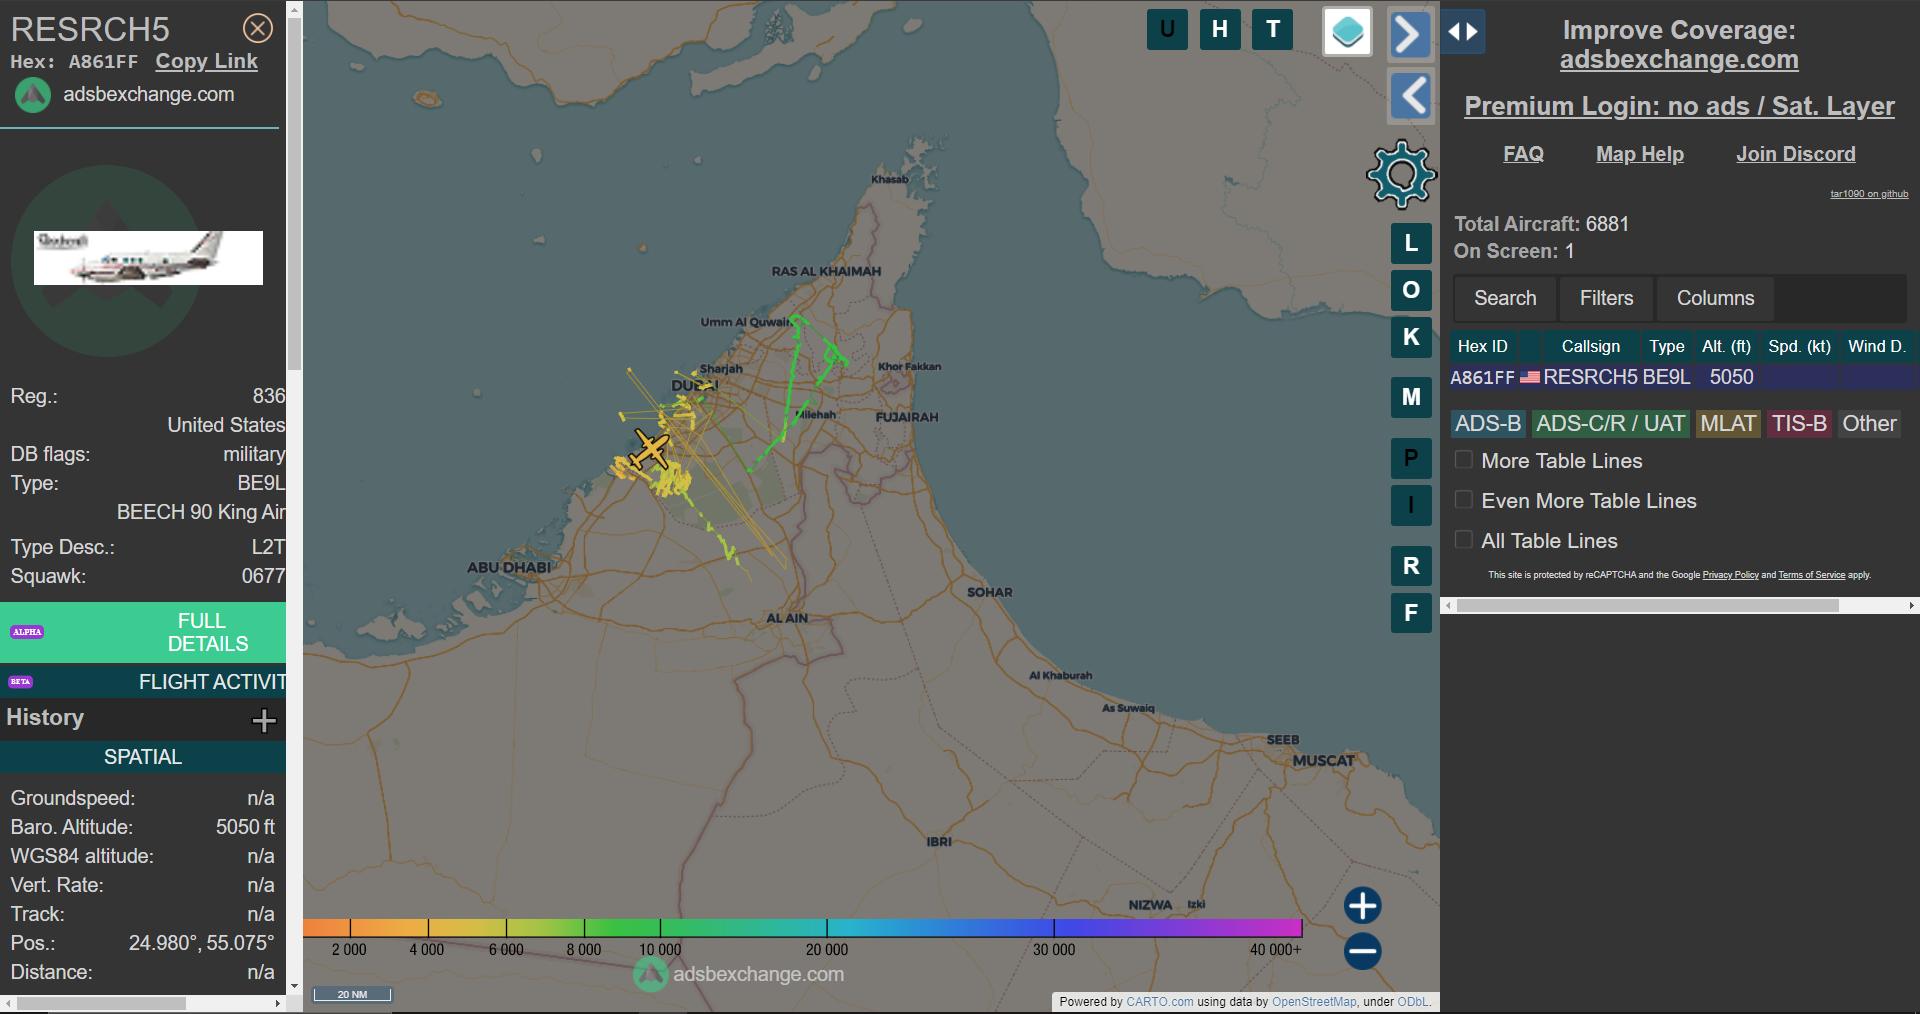Click the Beech King Air photo thumbnail
1920x1014 pixels.
148,258
